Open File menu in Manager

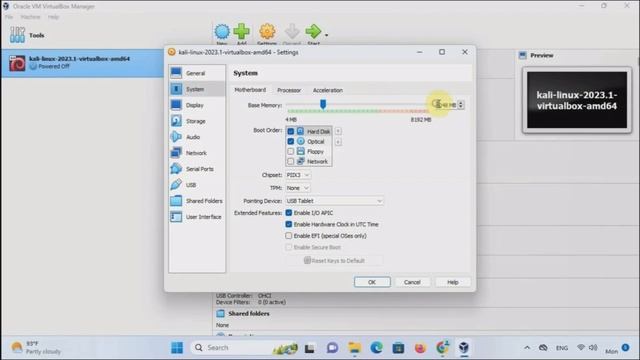[9, 17]
